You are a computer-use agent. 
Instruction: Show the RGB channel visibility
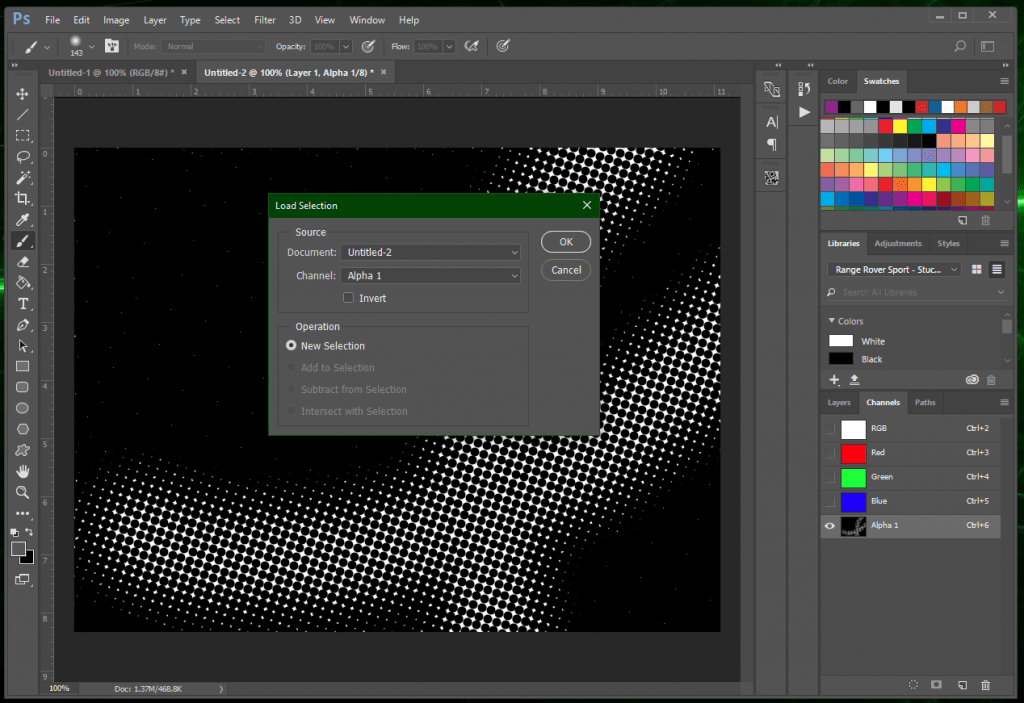(829, 429)
